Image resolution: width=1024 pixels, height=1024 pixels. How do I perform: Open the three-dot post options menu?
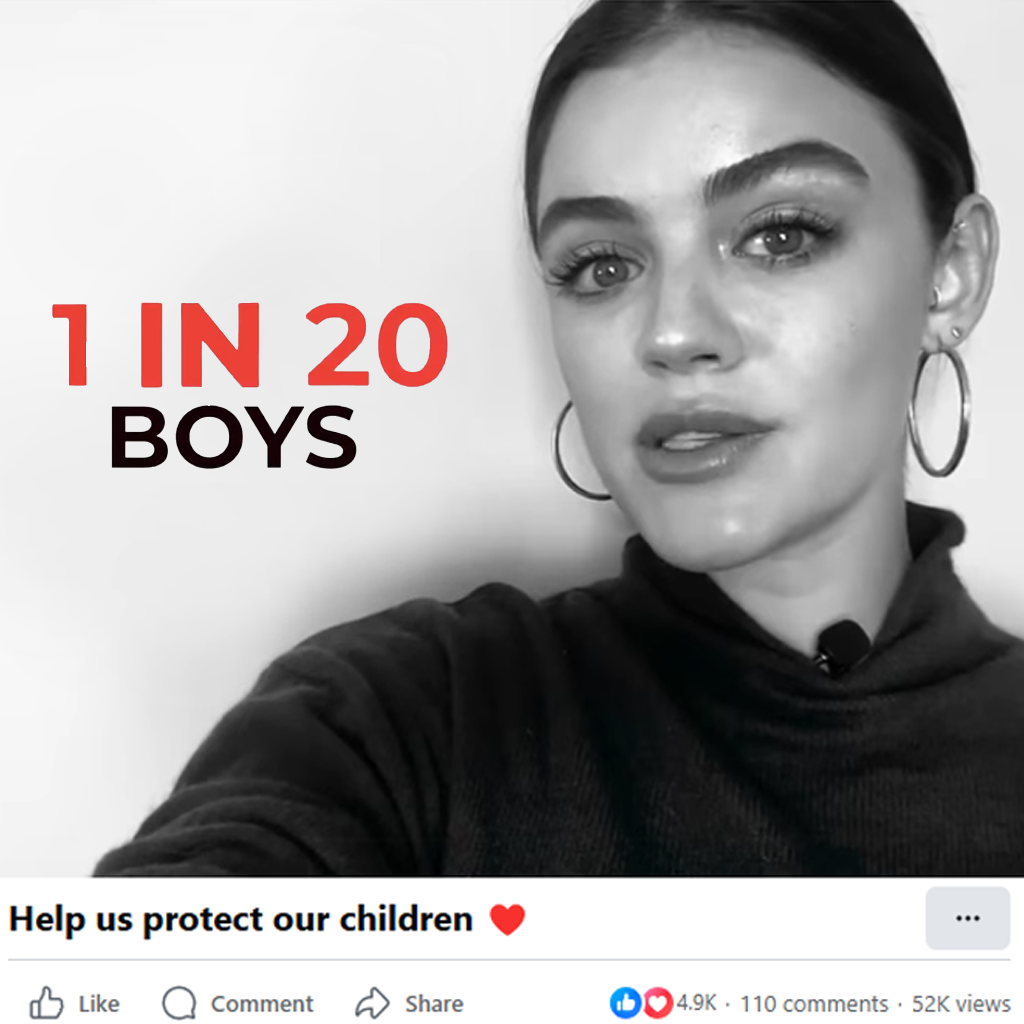967,918
